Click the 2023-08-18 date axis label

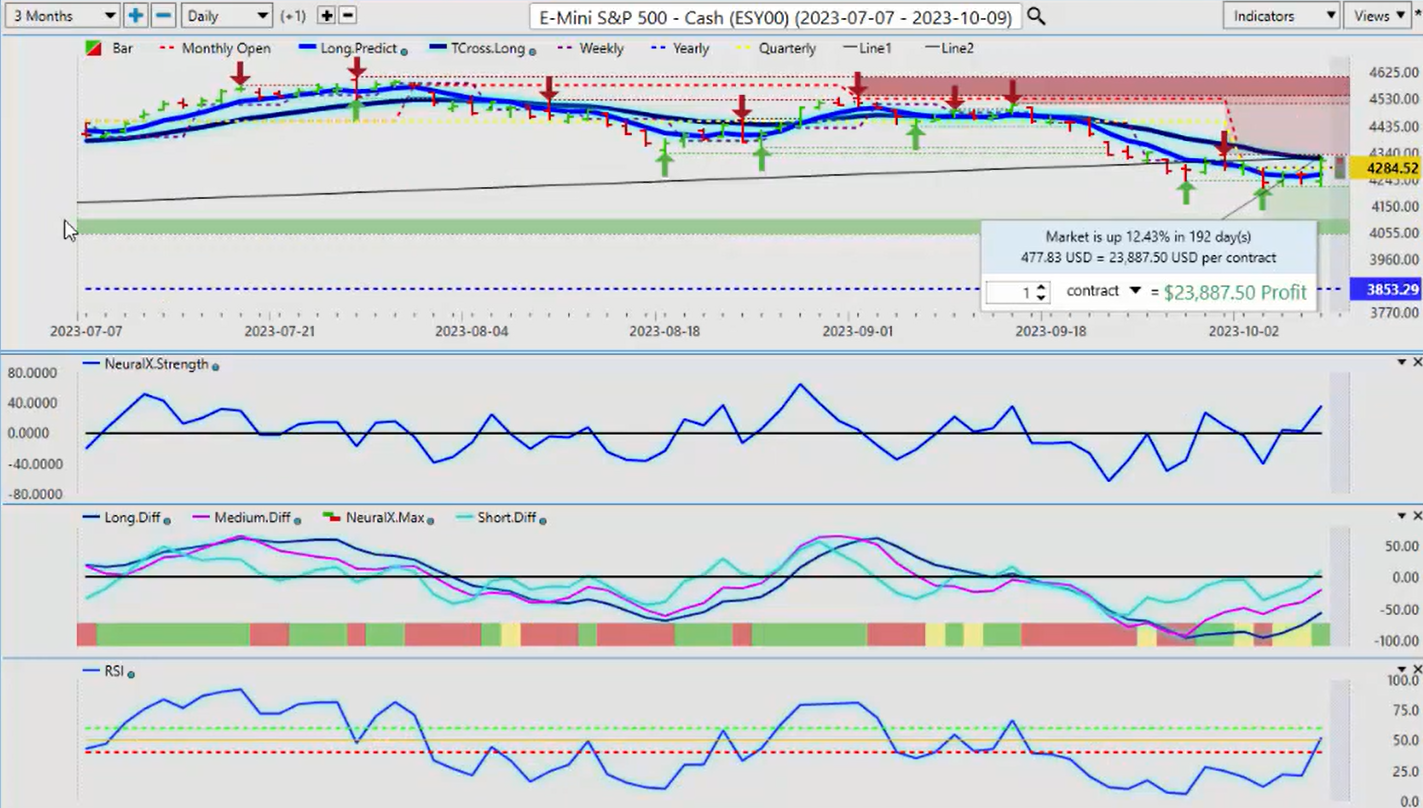[x=664, y=330]
